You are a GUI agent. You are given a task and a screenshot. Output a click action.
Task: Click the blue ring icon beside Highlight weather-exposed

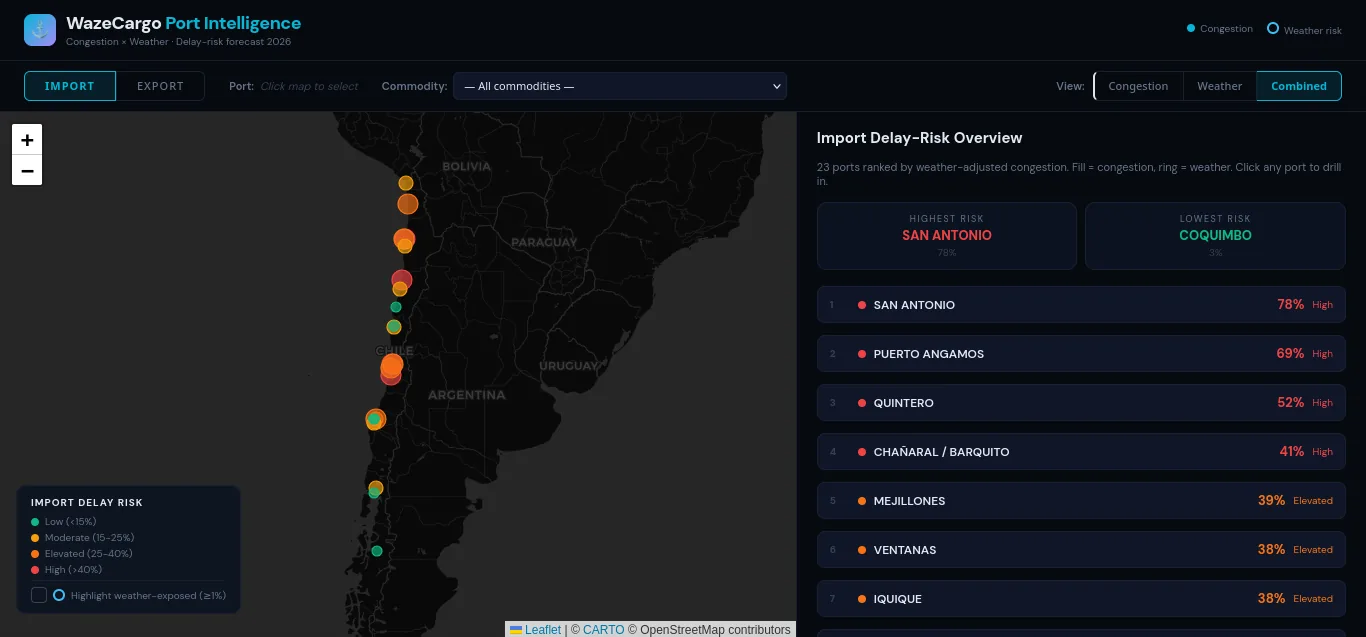pos(59,595)
